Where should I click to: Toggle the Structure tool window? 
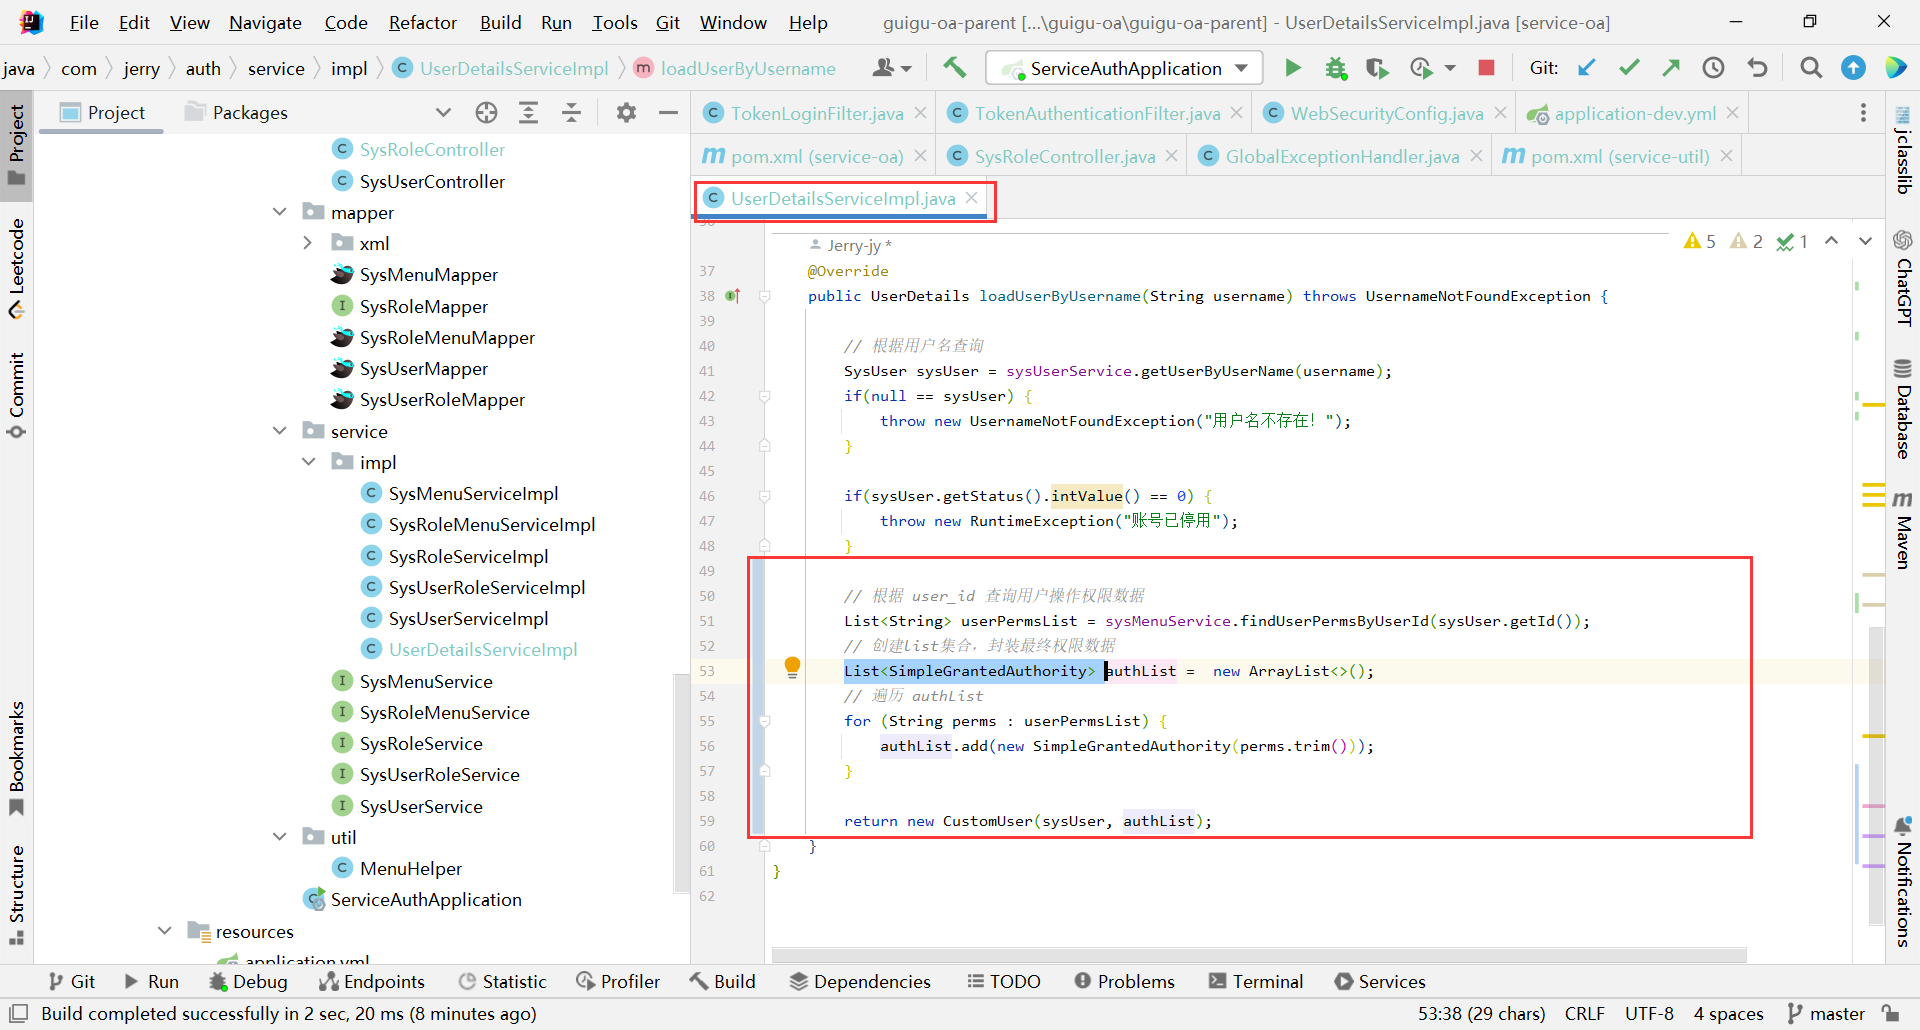coord(17,894)
